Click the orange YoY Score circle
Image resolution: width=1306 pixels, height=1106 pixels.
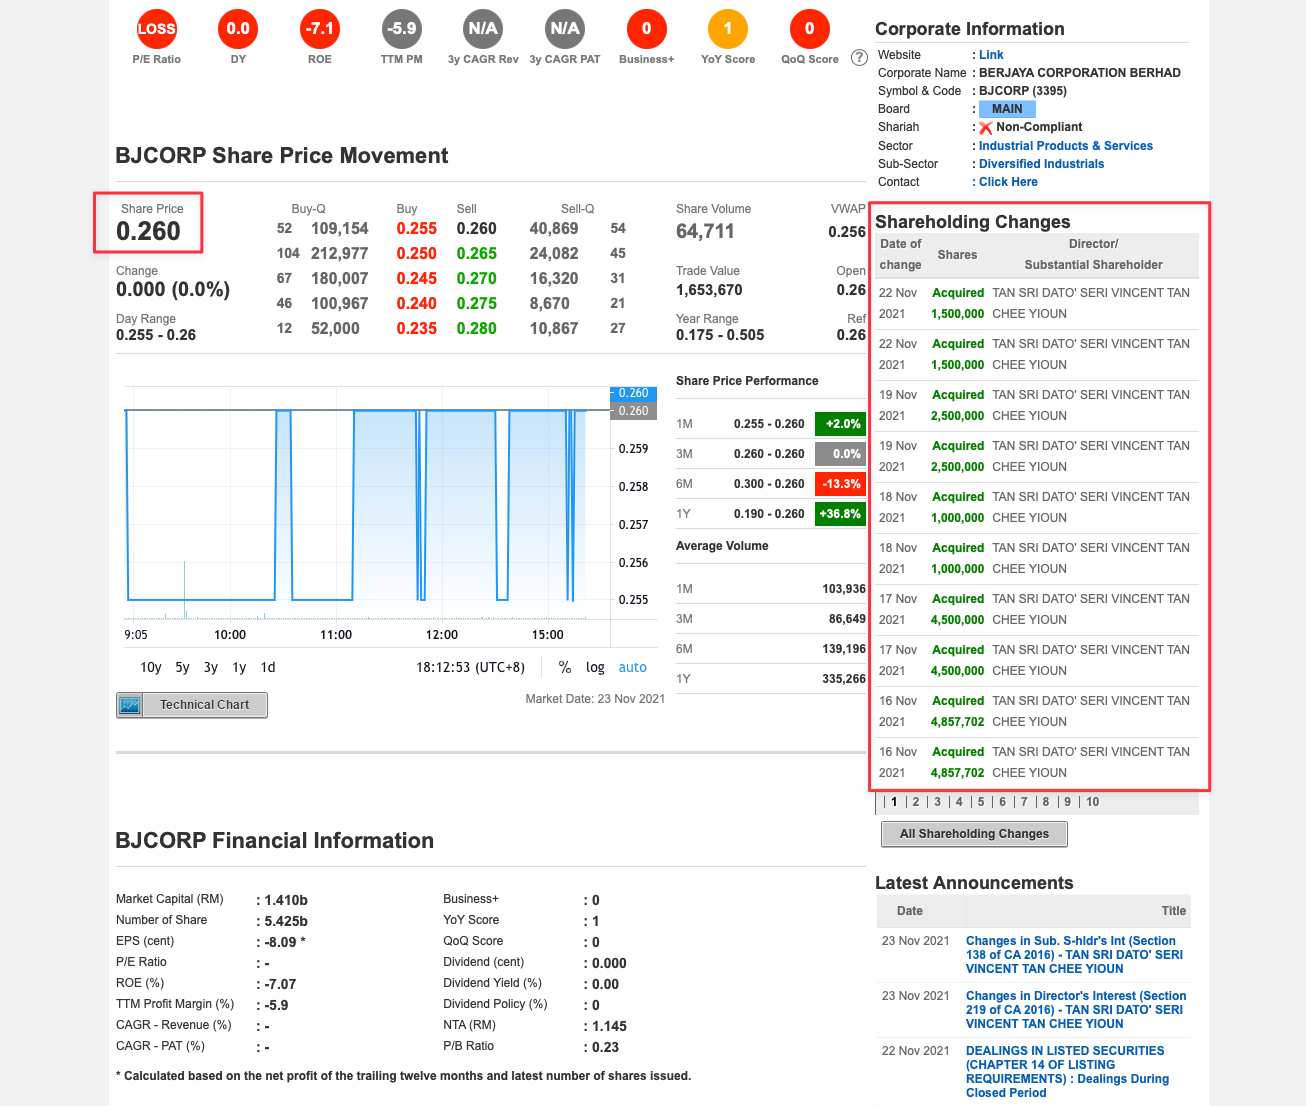728,29
